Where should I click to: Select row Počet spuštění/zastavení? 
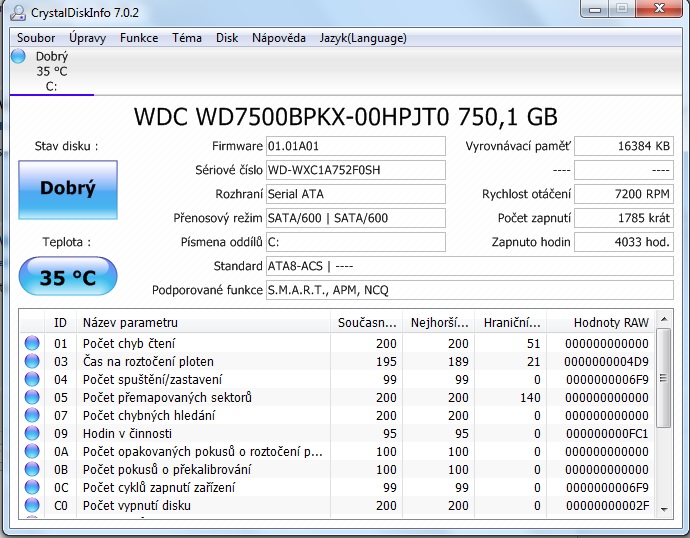337,379
